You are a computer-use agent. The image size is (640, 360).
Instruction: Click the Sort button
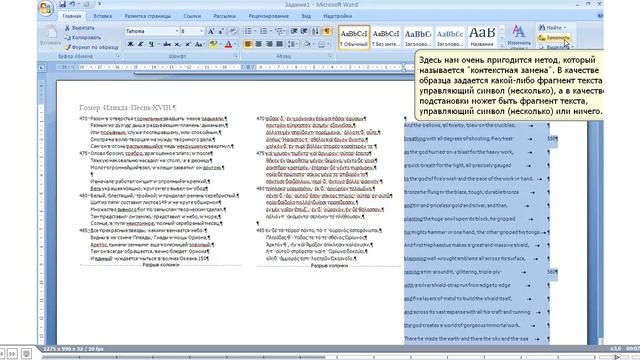[315, 31]
